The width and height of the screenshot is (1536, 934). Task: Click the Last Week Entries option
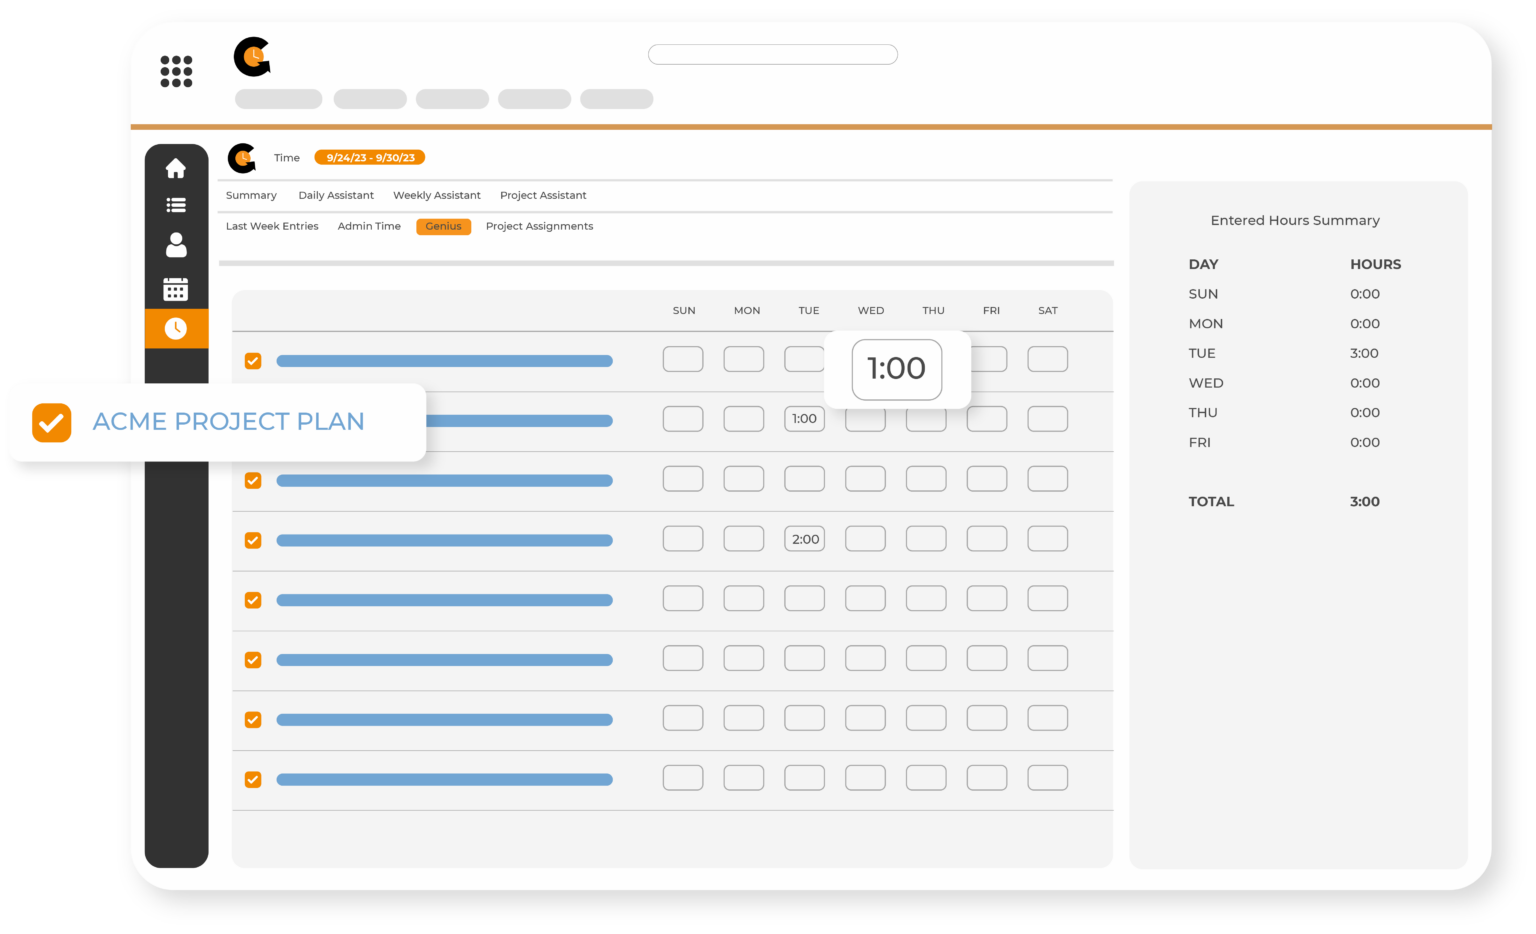[x=272, y=226]
